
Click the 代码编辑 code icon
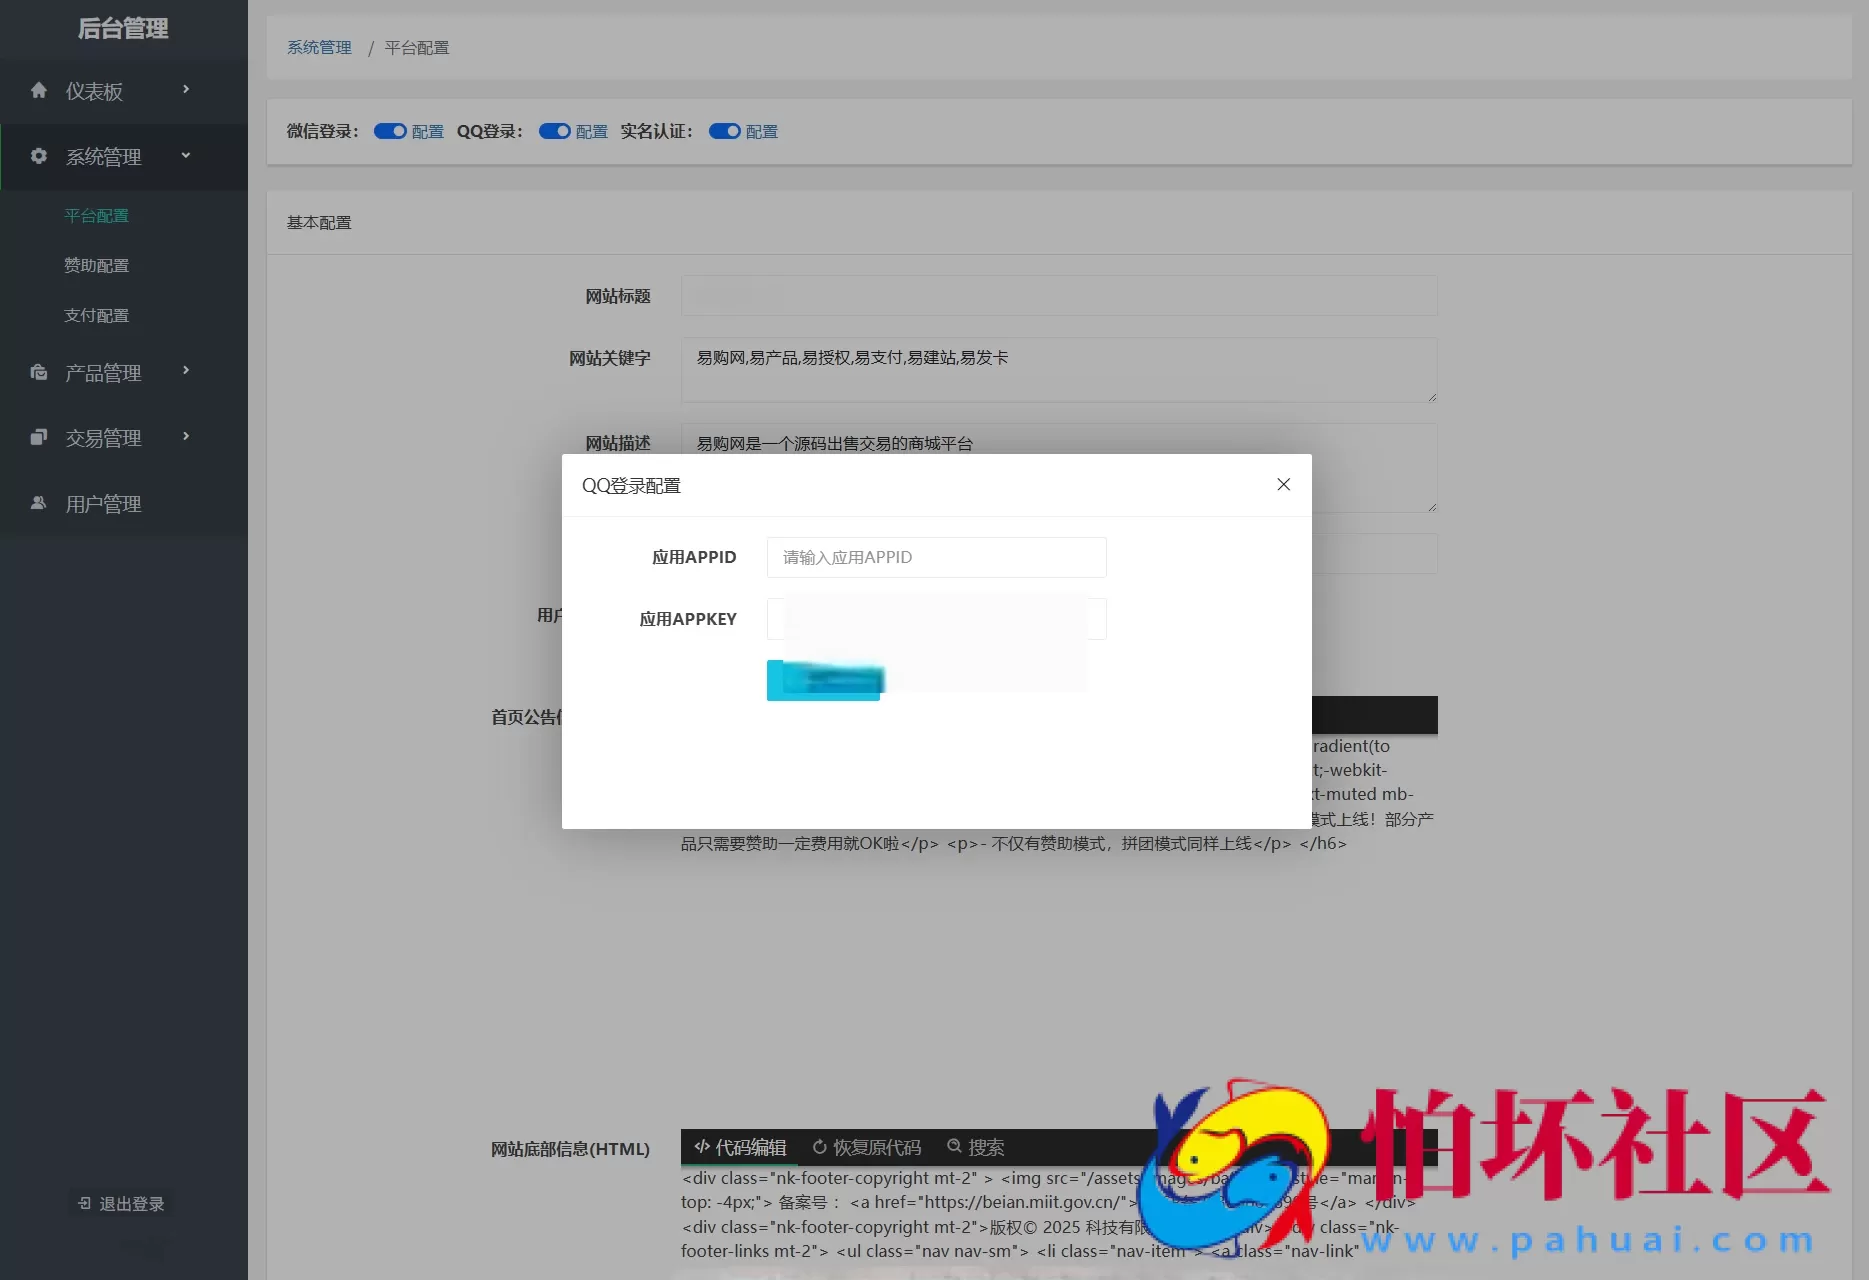click(702, 1147)
